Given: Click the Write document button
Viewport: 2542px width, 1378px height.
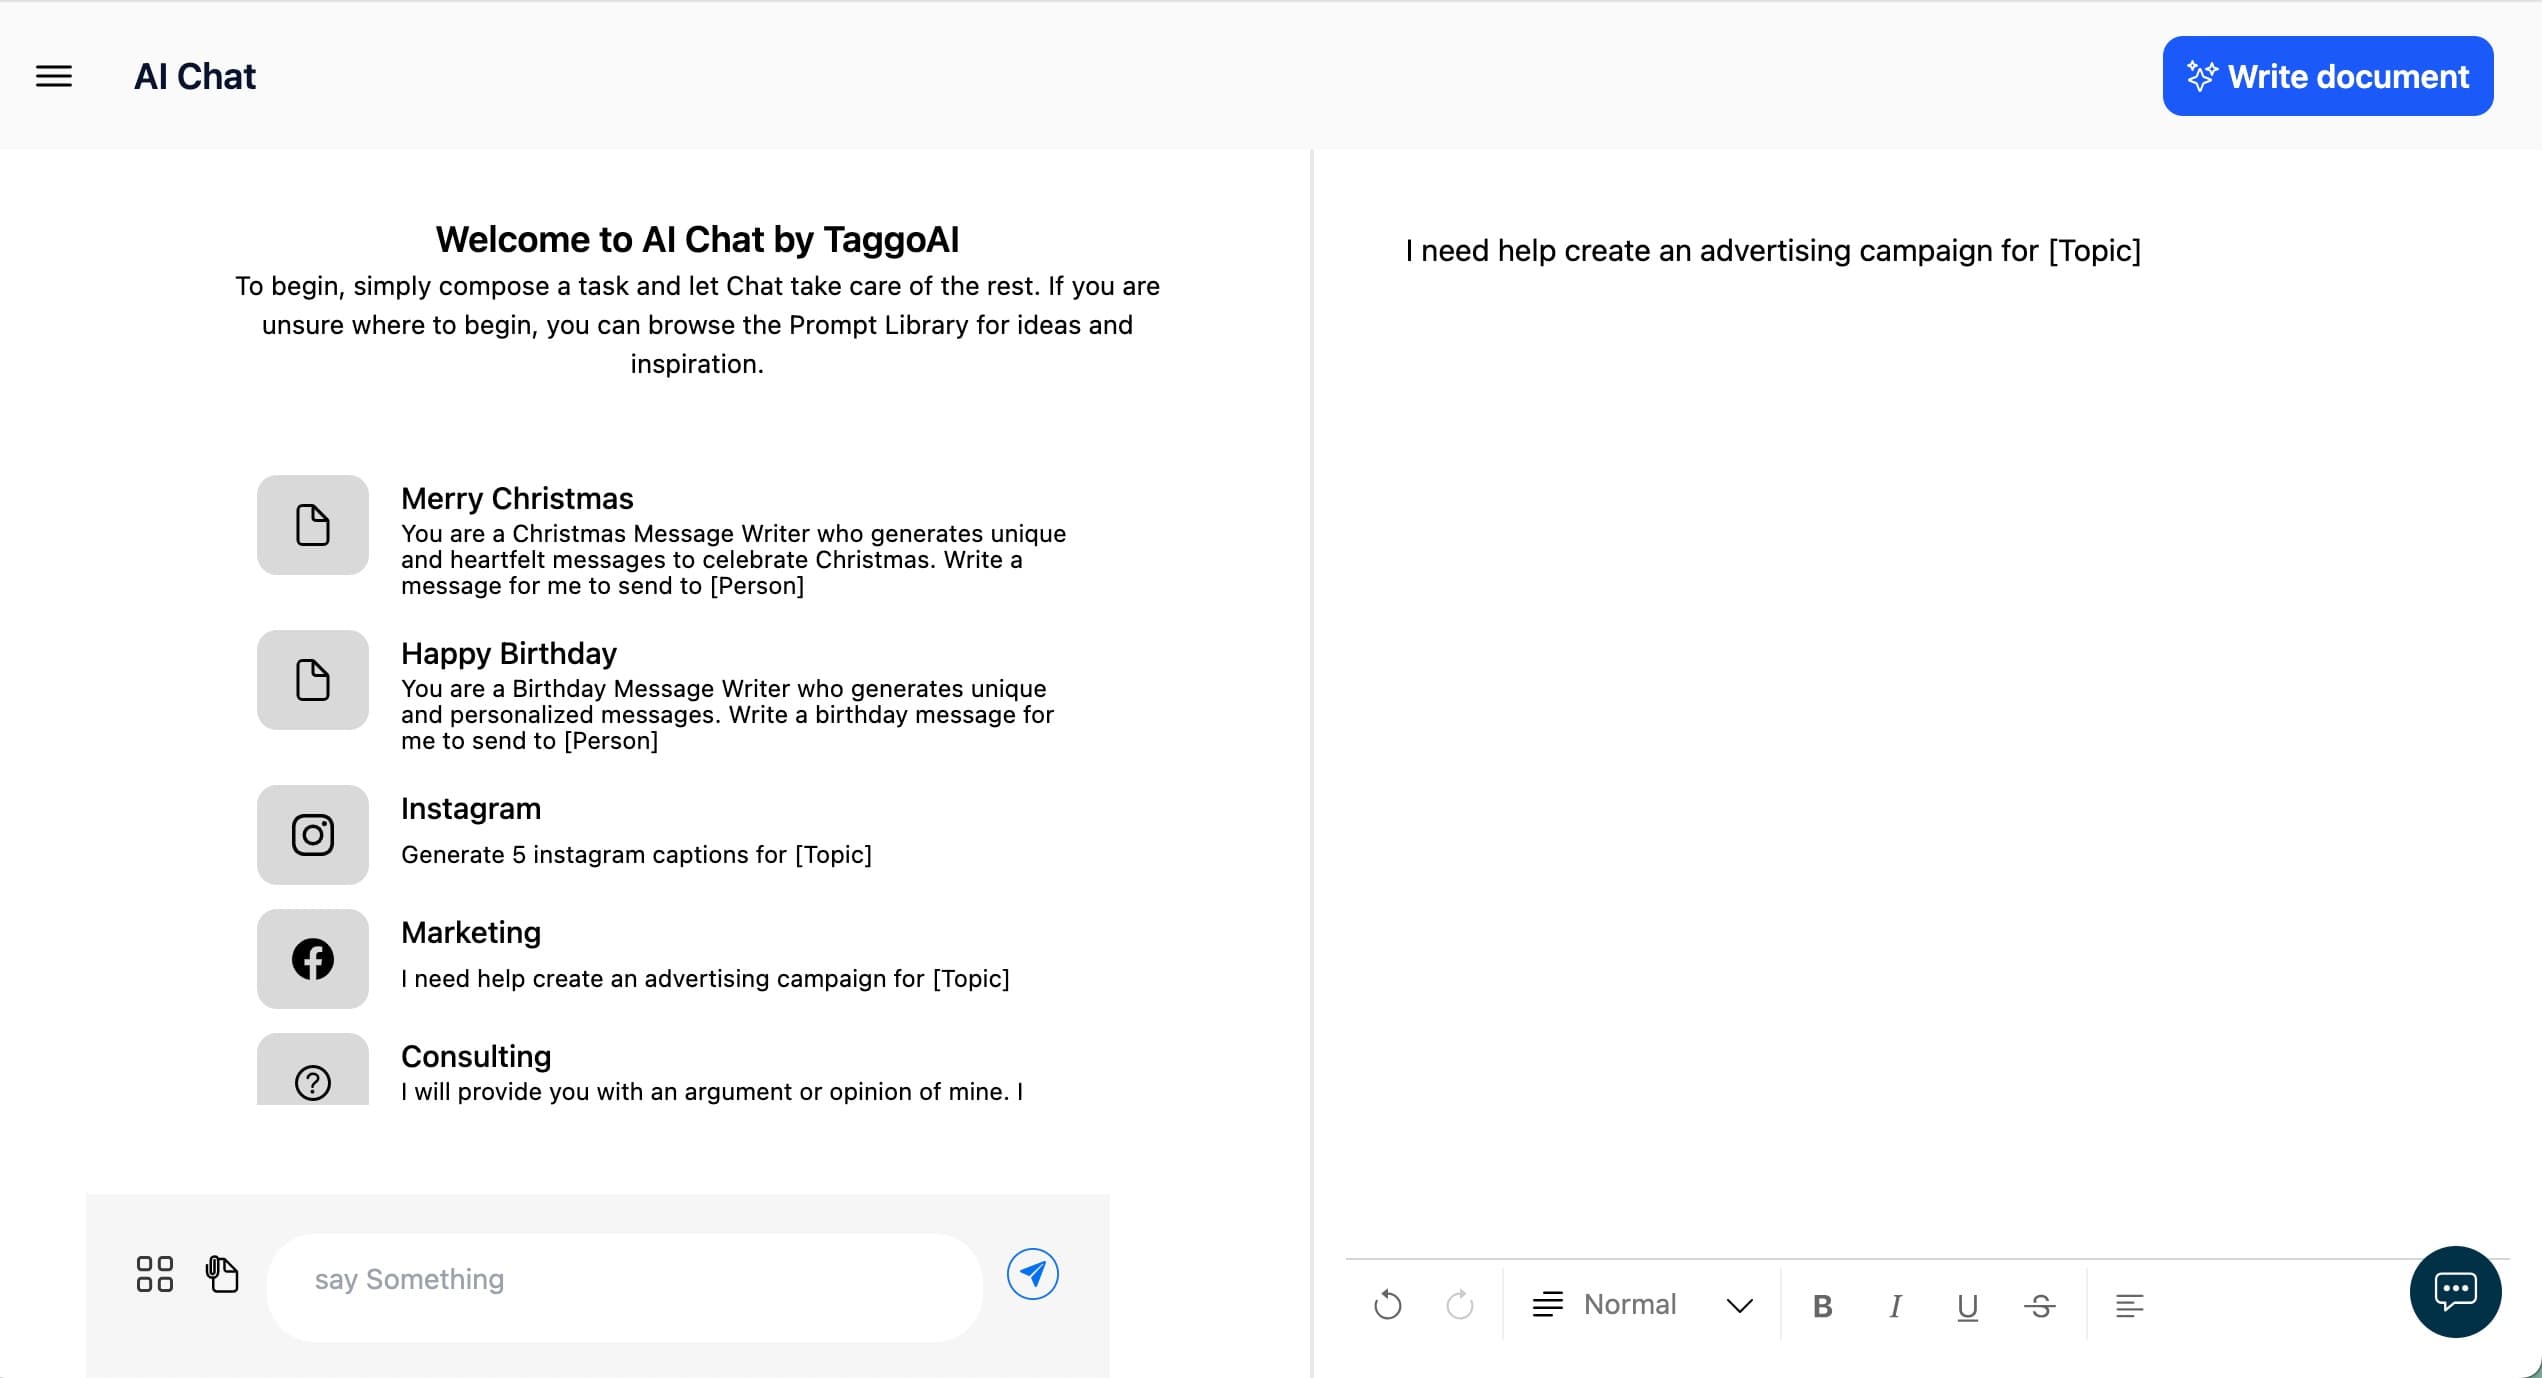Looking at the screenshot, I should click(2327, 76).
